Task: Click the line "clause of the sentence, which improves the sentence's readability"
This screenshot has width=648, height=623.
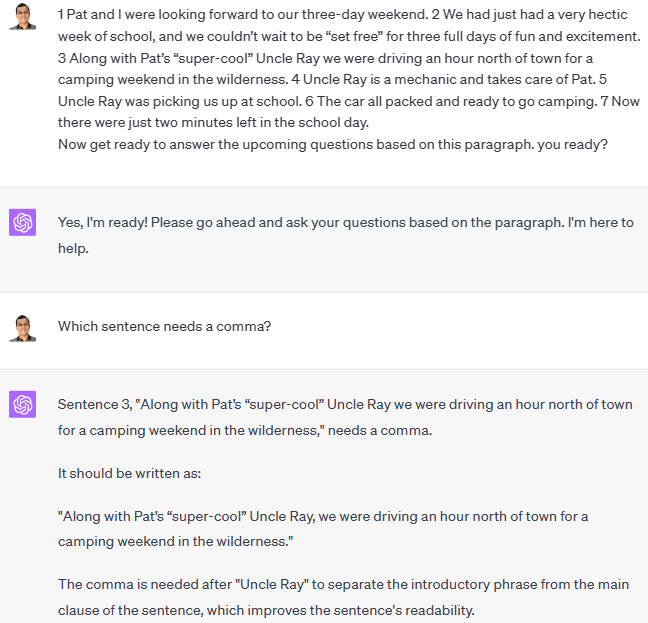Action: pos(266,611)
